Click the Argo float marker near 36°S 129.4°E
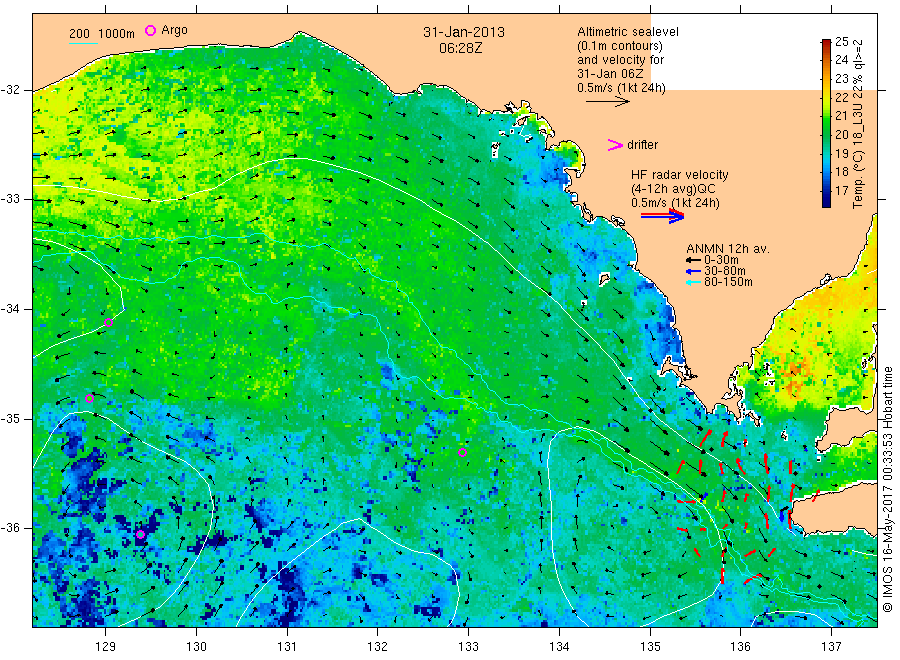Screen dimensions: 900x660 click(x=141, y=534)
